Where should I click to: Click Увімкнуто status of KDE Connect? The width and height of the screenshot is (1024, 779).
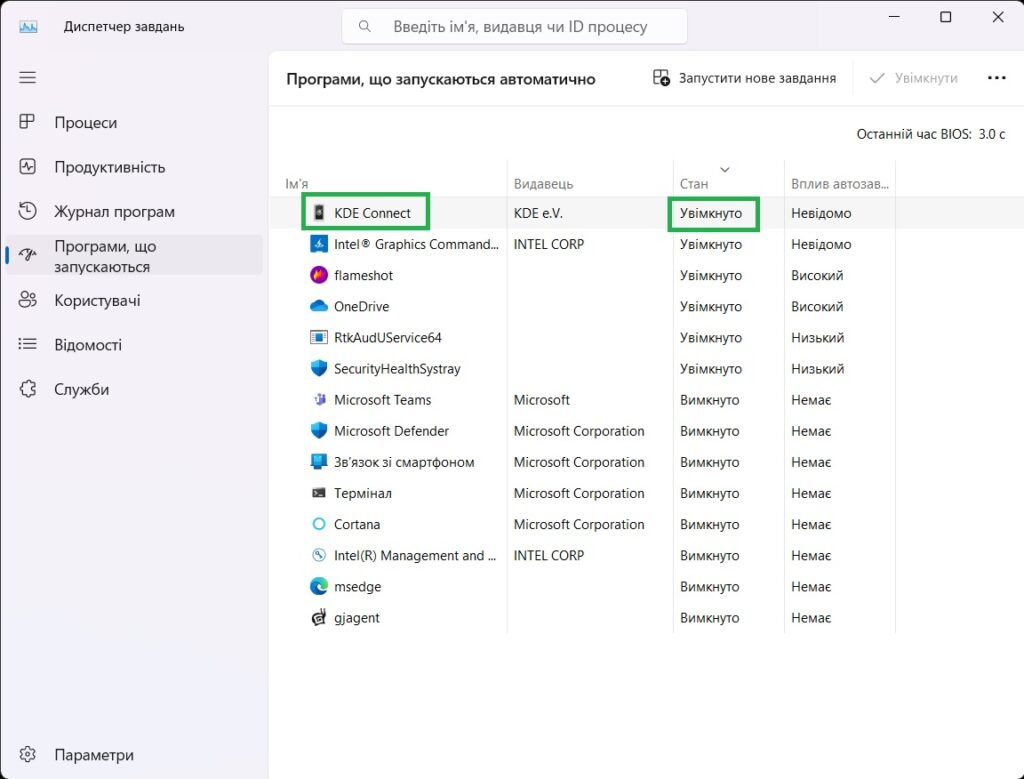point(711,213)
